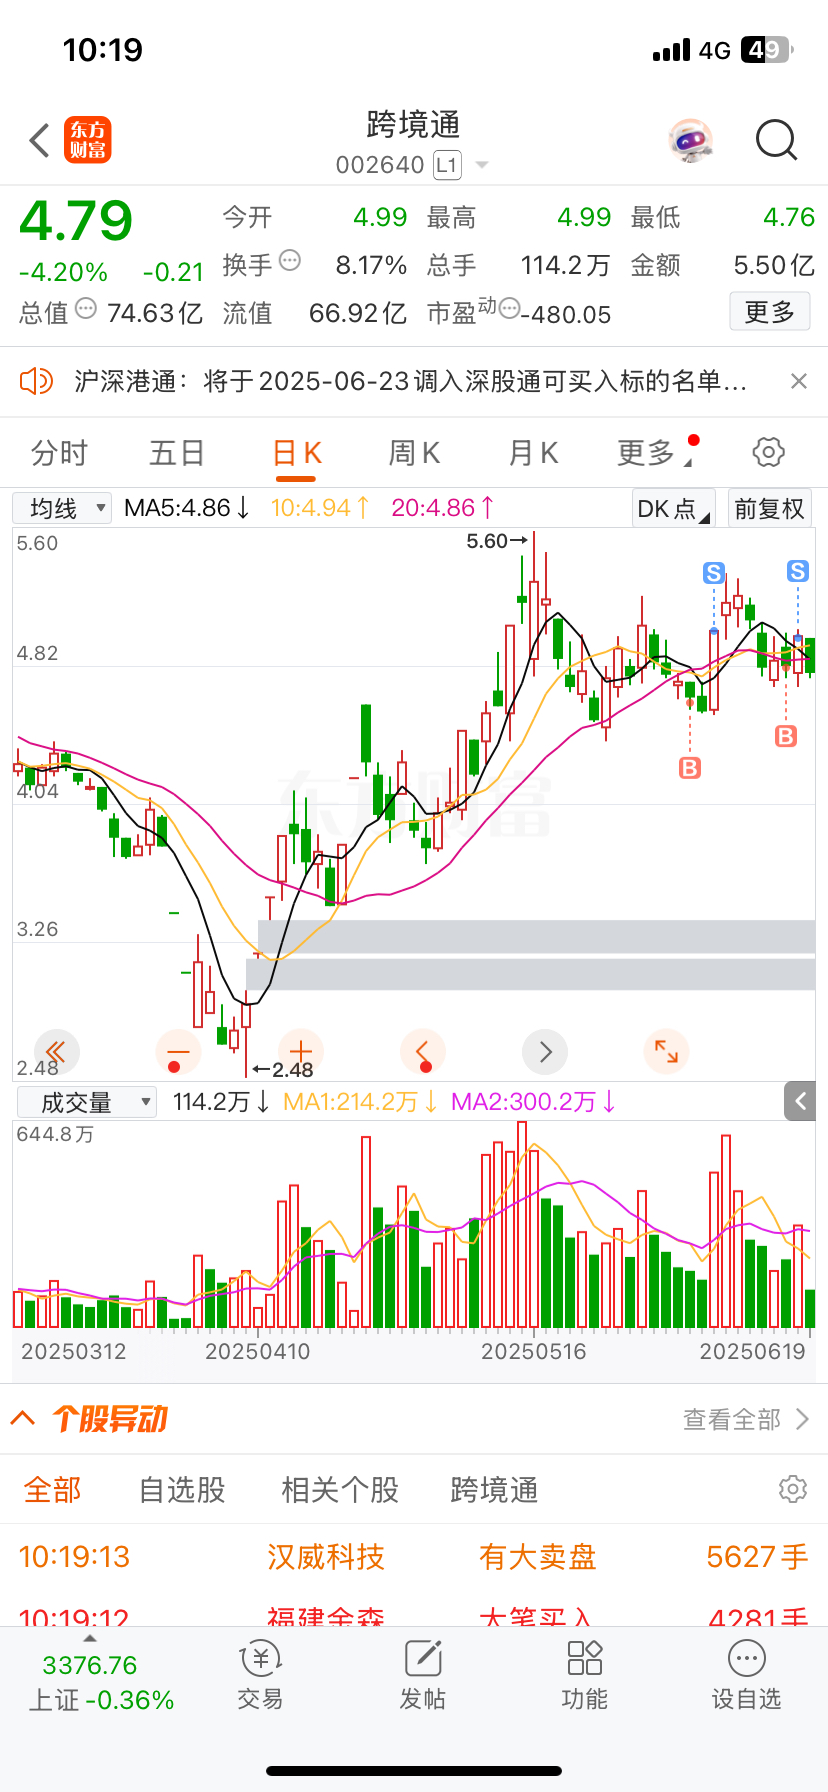Select 相关个股 filter tab
Viewport: 828px width, 1792px height.
click(340, 1490)
